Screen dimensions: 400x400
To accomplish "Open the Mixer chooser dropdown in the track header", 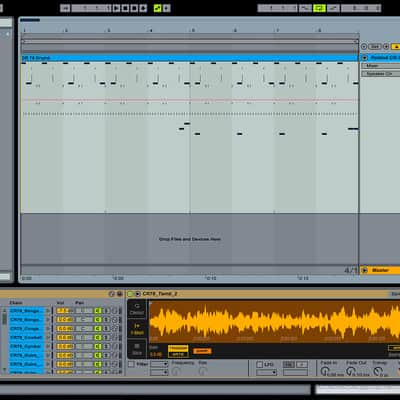I will coord(380,66).
